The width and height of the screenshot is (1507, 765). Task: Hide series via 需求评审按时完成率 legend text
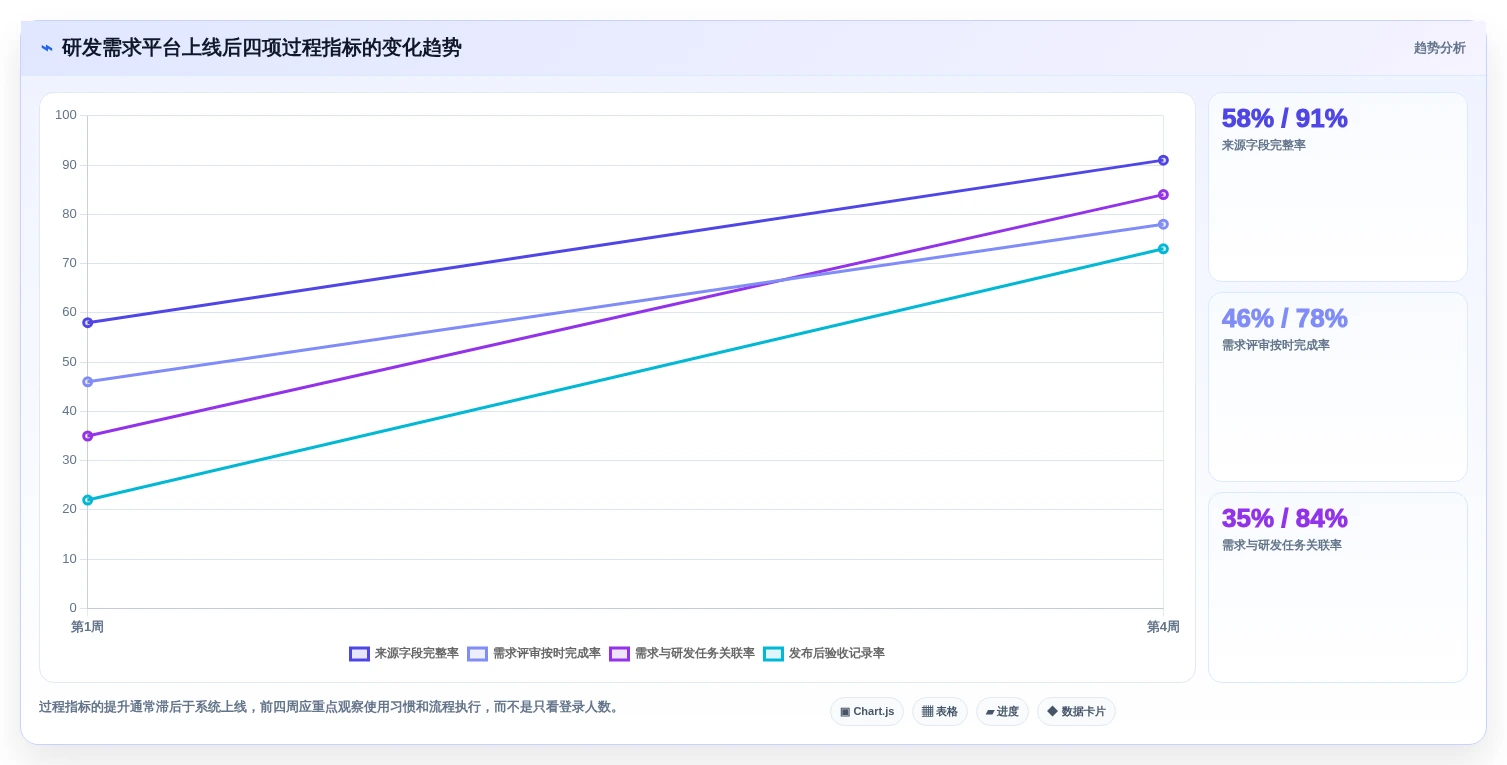click(x=547, y=654)
